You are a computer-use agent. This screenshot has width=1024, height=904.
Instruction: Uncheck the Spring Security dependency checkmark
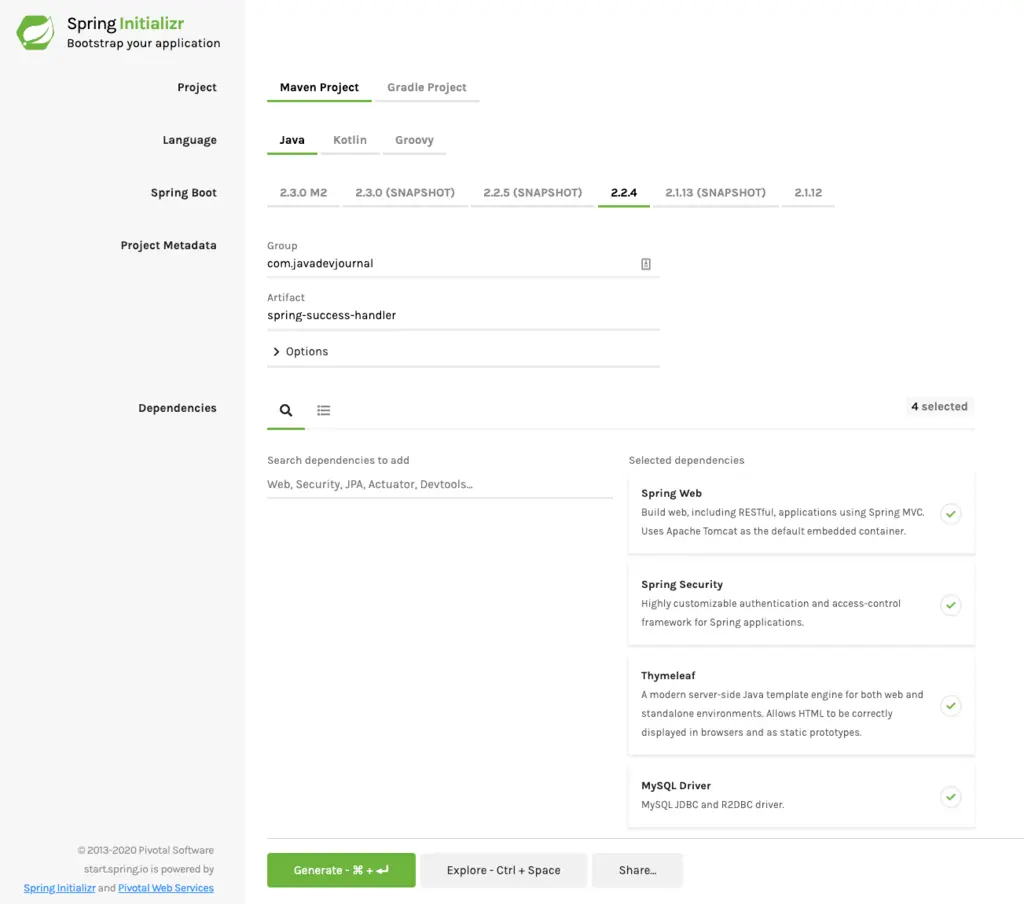950,605
